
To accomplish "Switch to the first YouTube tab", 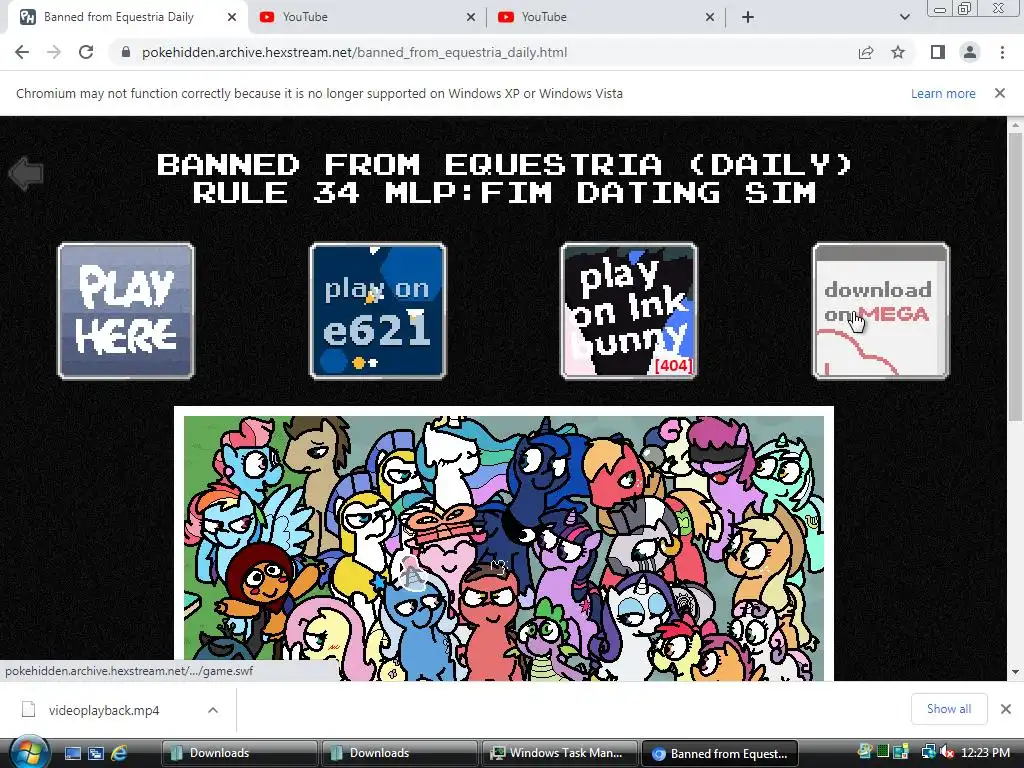I will [367, 17].
